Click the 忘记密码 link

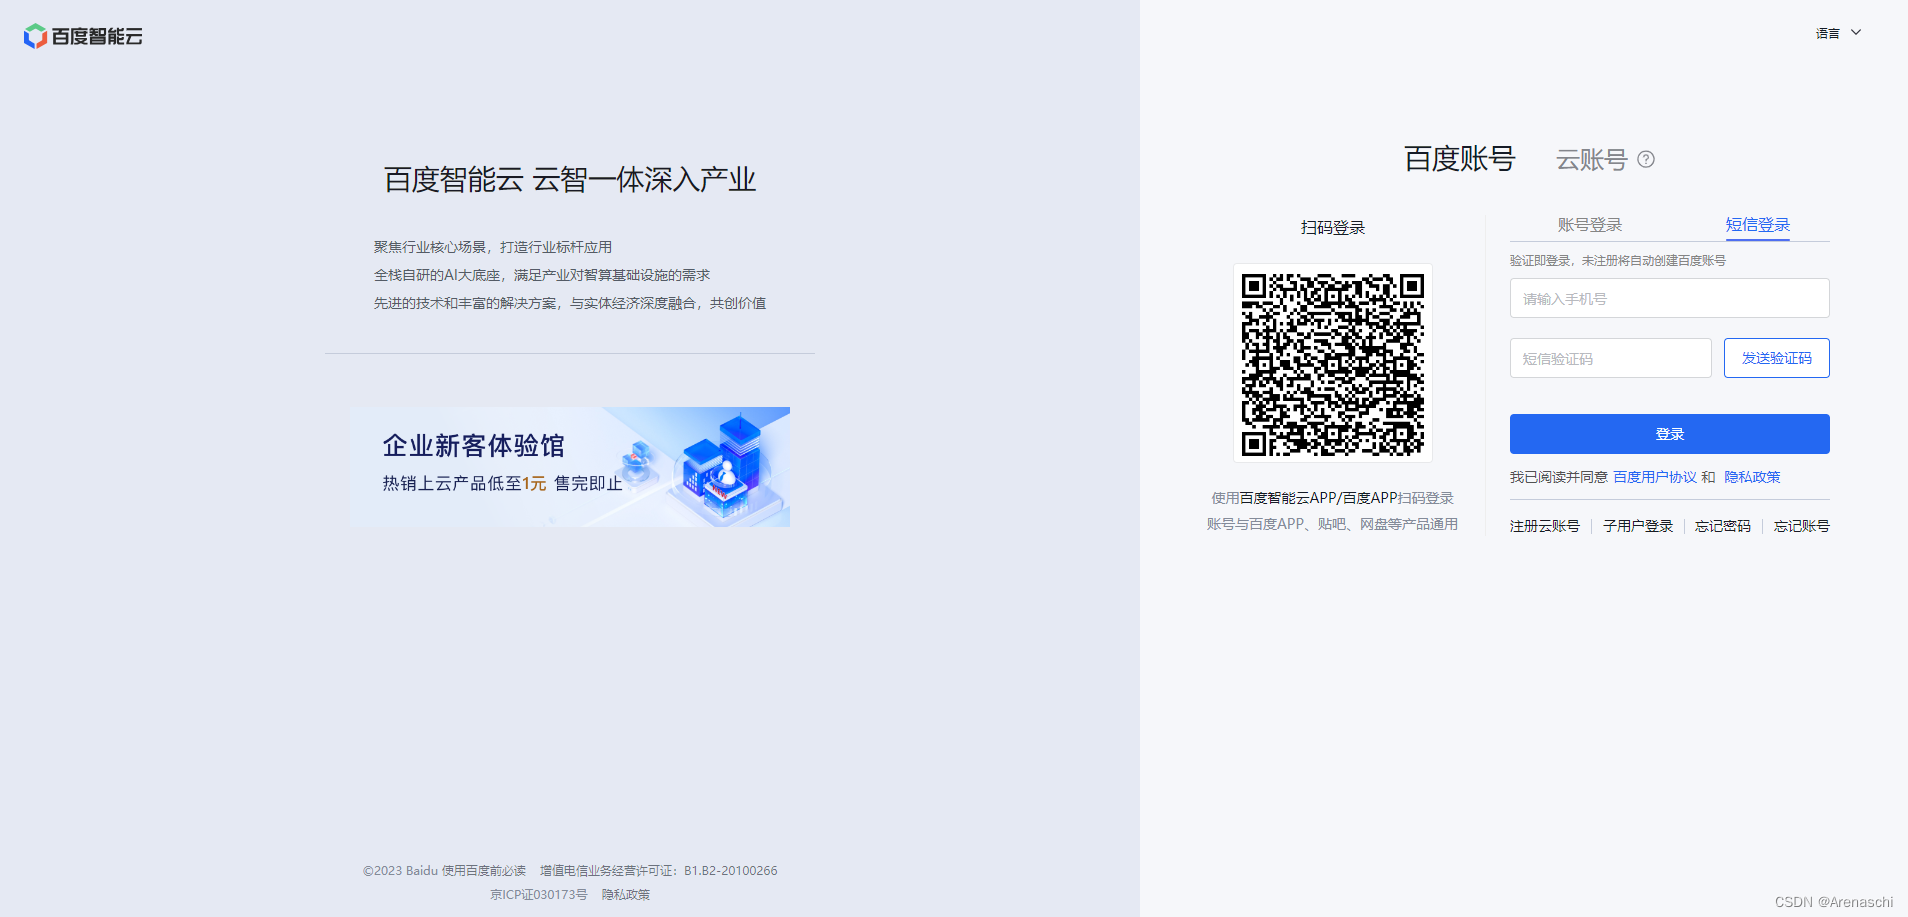pos(1722,526)
